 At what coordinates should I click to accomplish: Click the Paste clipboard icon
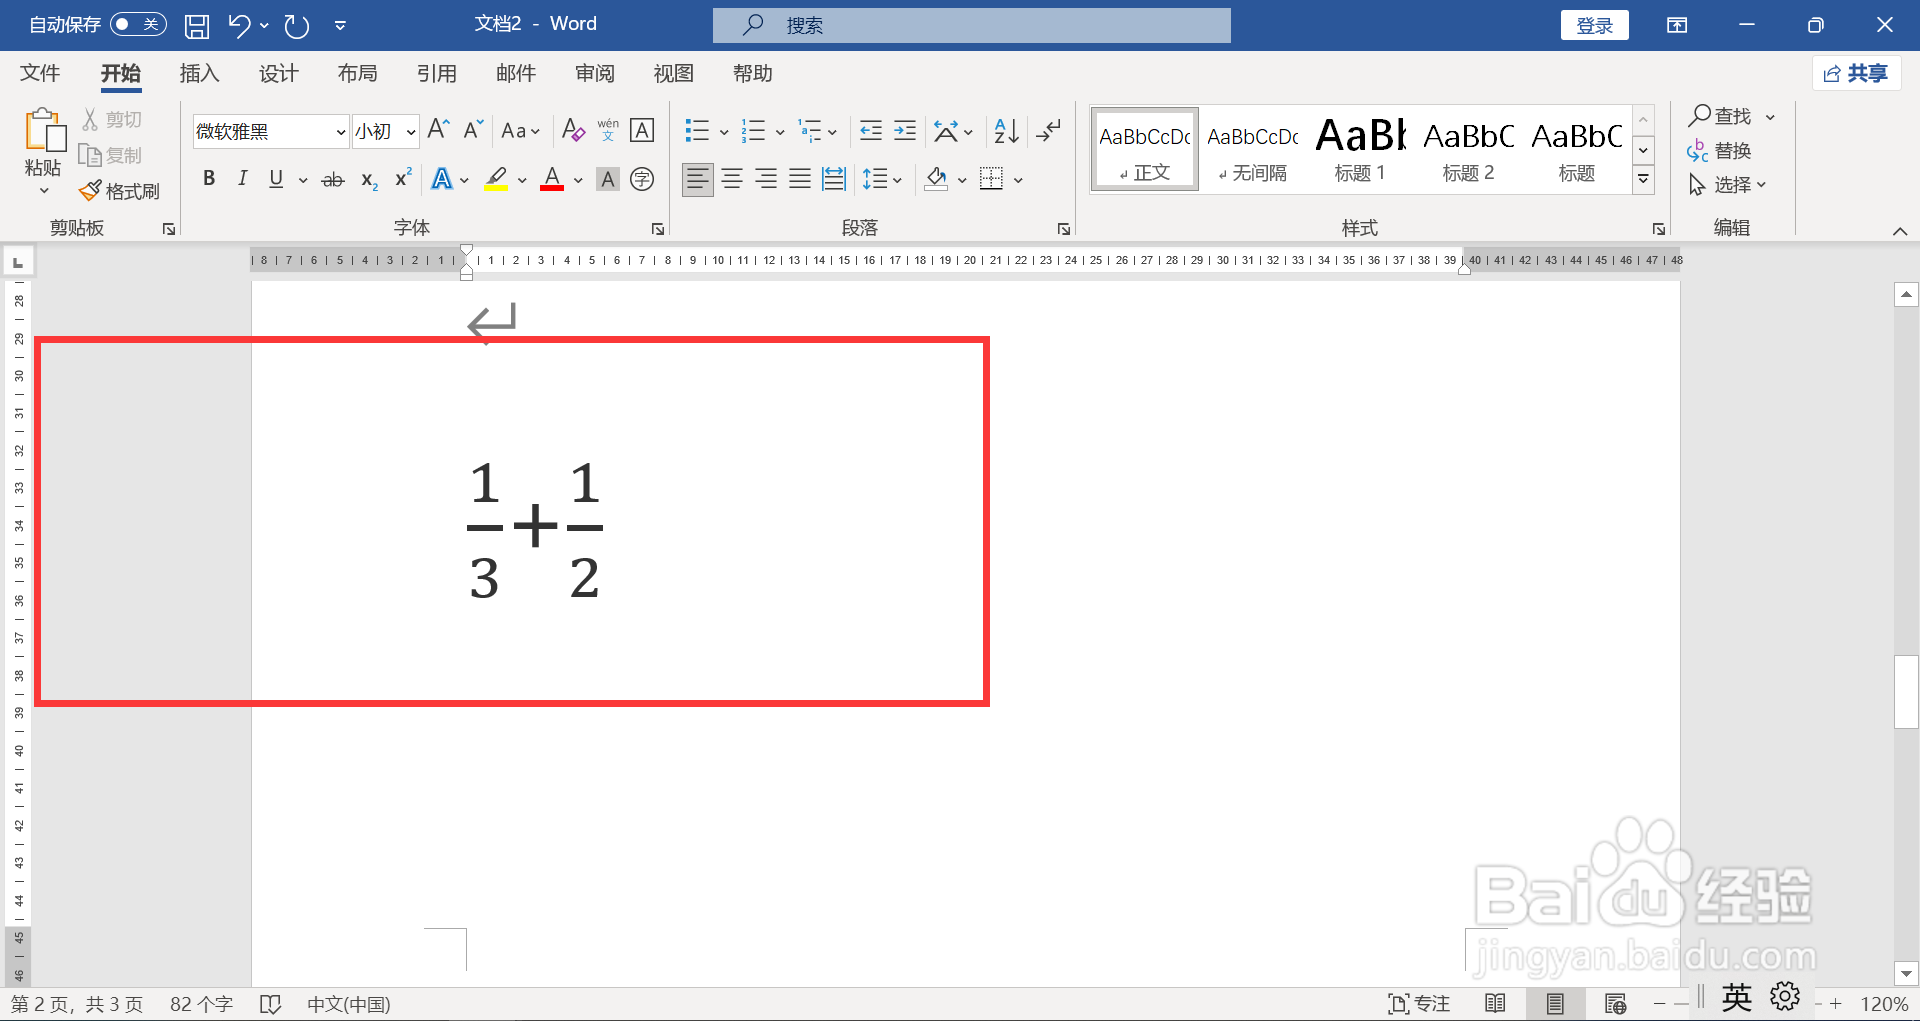coord(44,131)
